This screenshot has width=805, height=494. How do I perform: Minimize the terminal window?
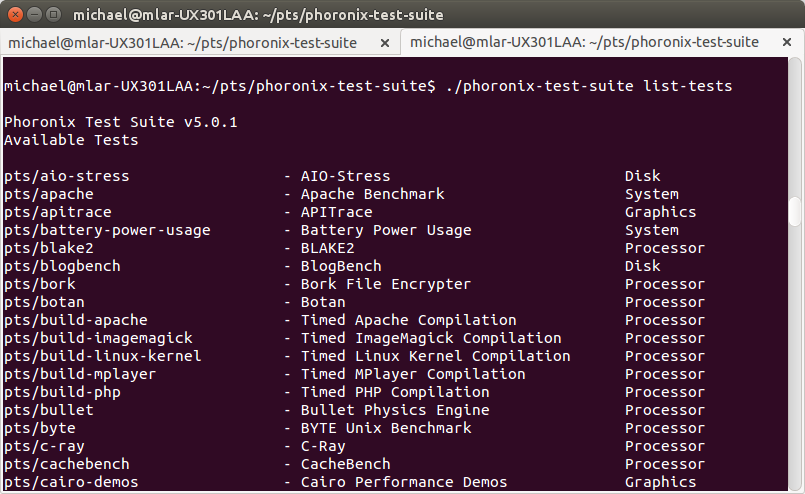click(34, 14)
